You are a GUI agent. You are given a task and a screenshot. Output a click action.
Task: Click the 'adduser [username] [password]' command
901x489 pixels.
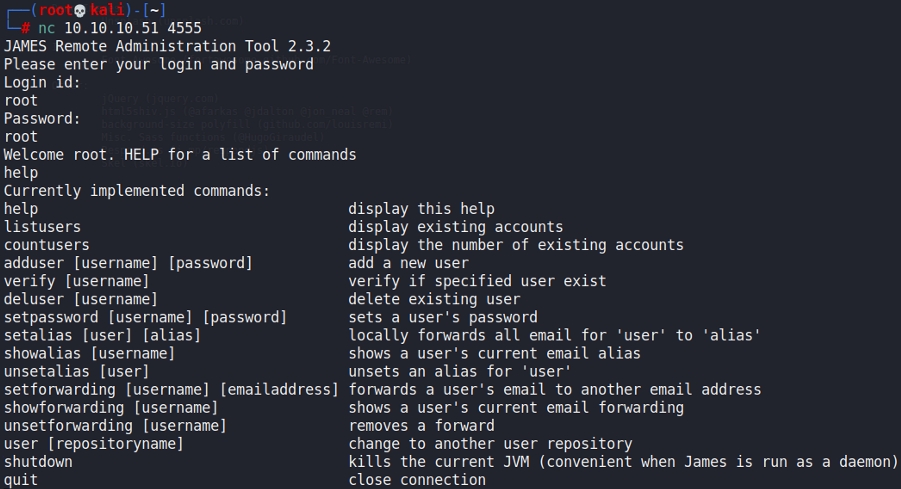(128, 263)
